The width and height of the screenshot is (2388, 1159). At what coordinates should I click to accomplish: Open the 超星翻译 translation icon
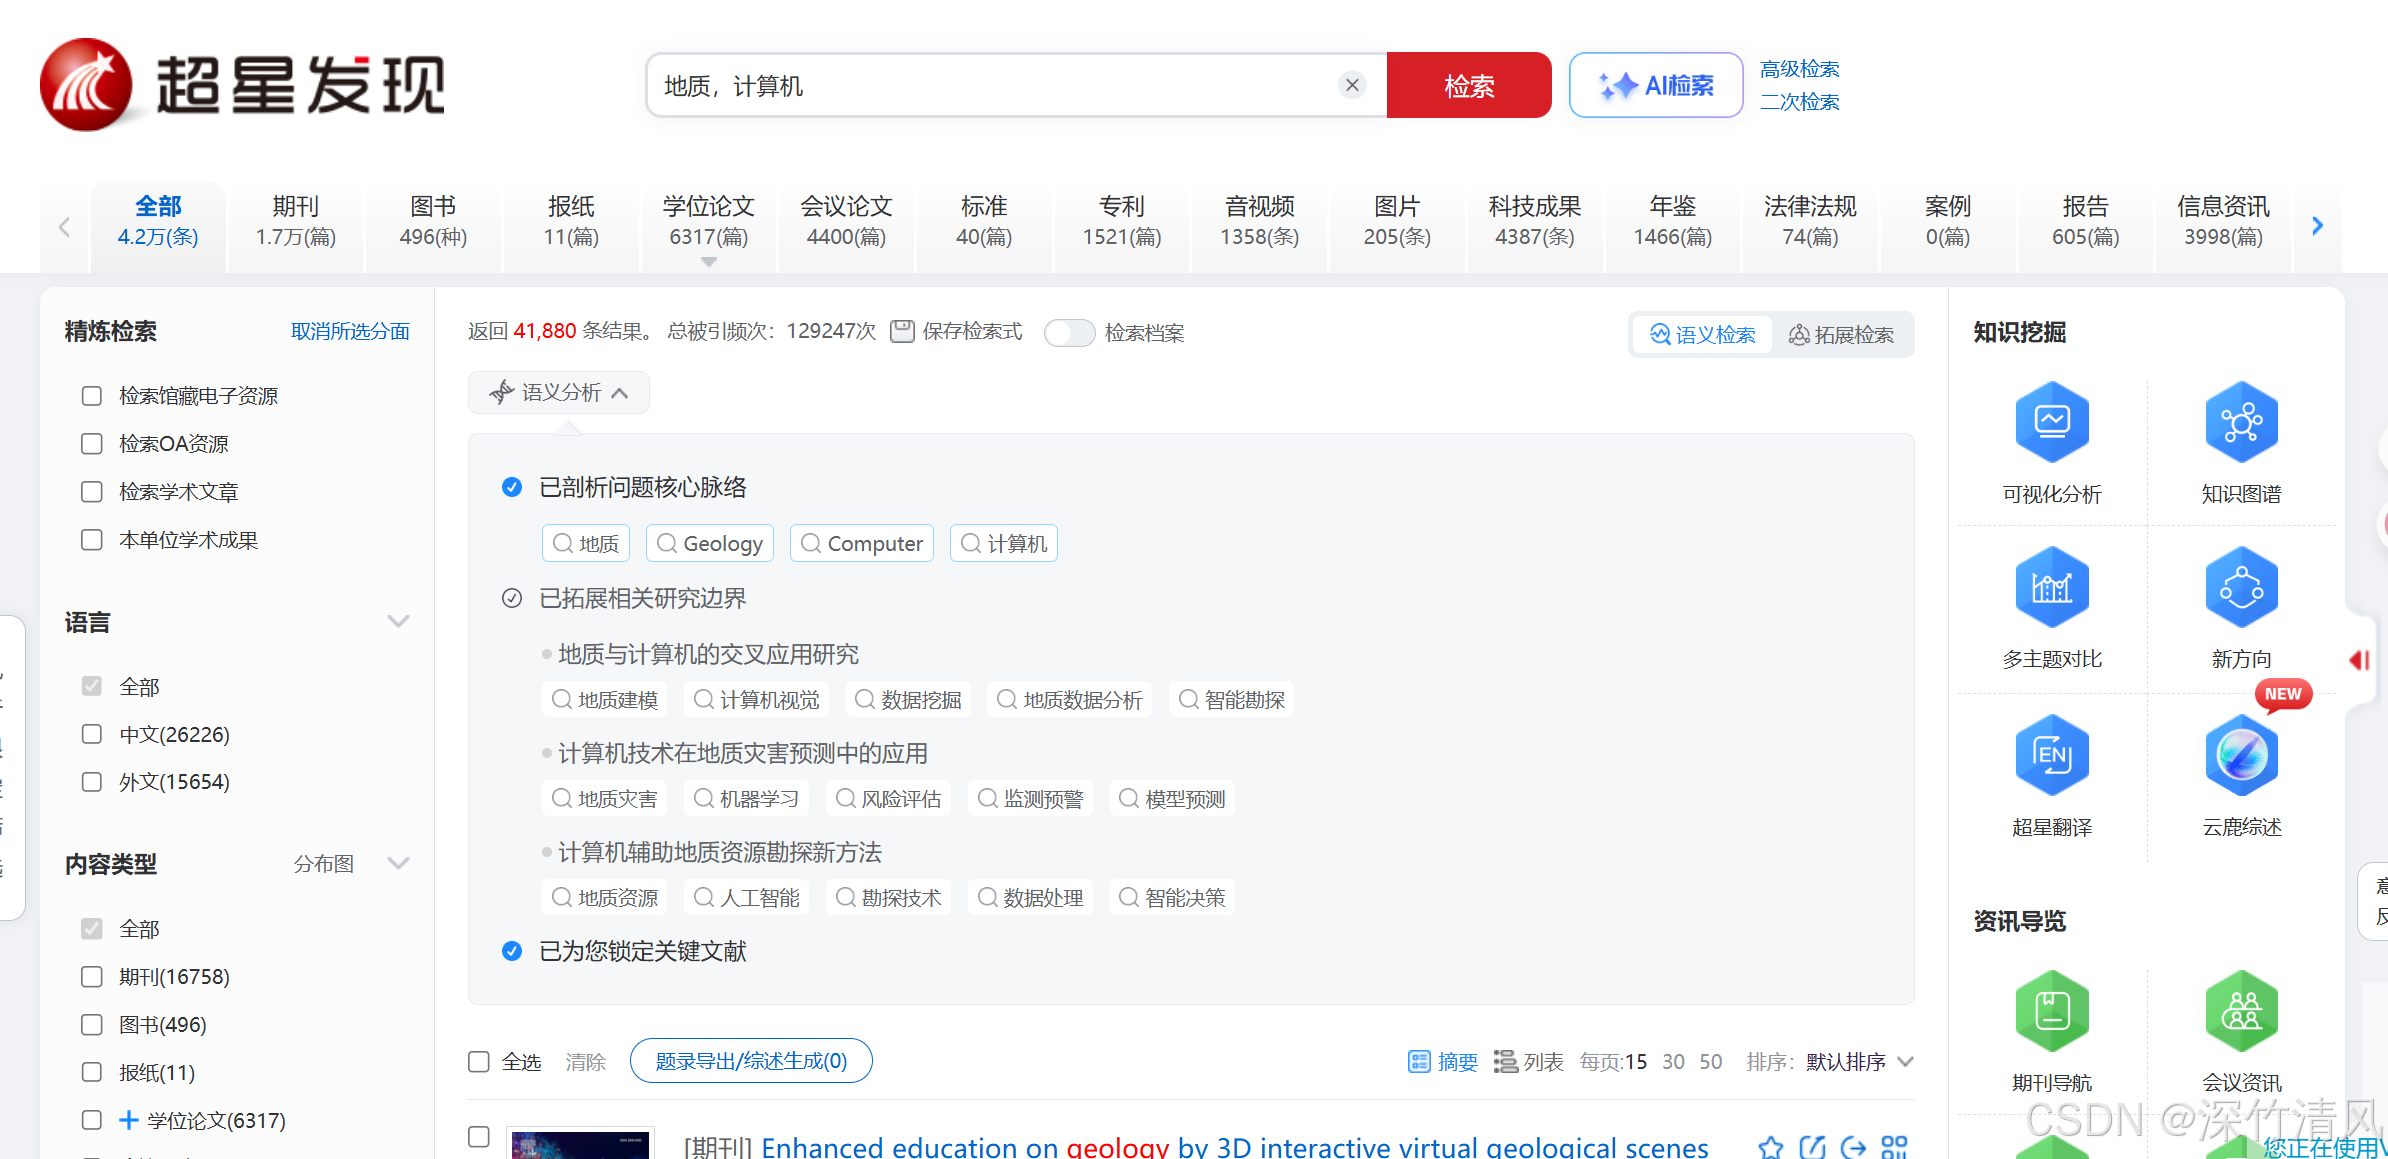pyautogui.click(x=2051, y=755)
